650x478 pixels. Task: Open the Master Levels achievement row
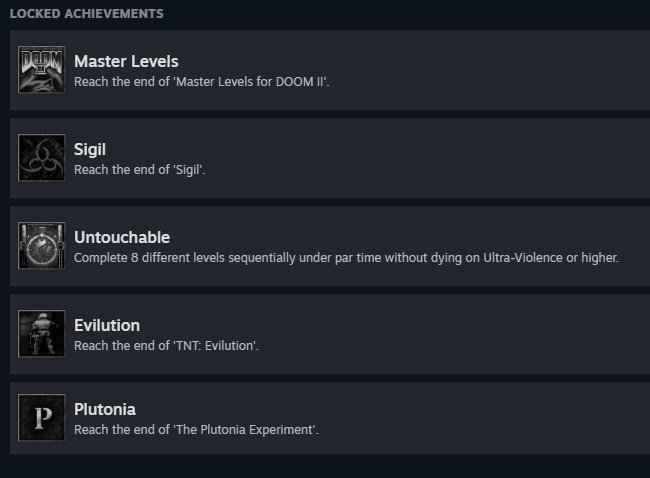[x=330, y=70]
